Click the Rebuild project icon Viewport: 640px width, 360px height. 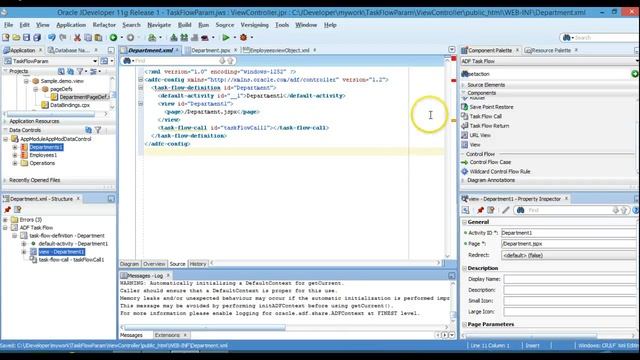click(184, 38)
